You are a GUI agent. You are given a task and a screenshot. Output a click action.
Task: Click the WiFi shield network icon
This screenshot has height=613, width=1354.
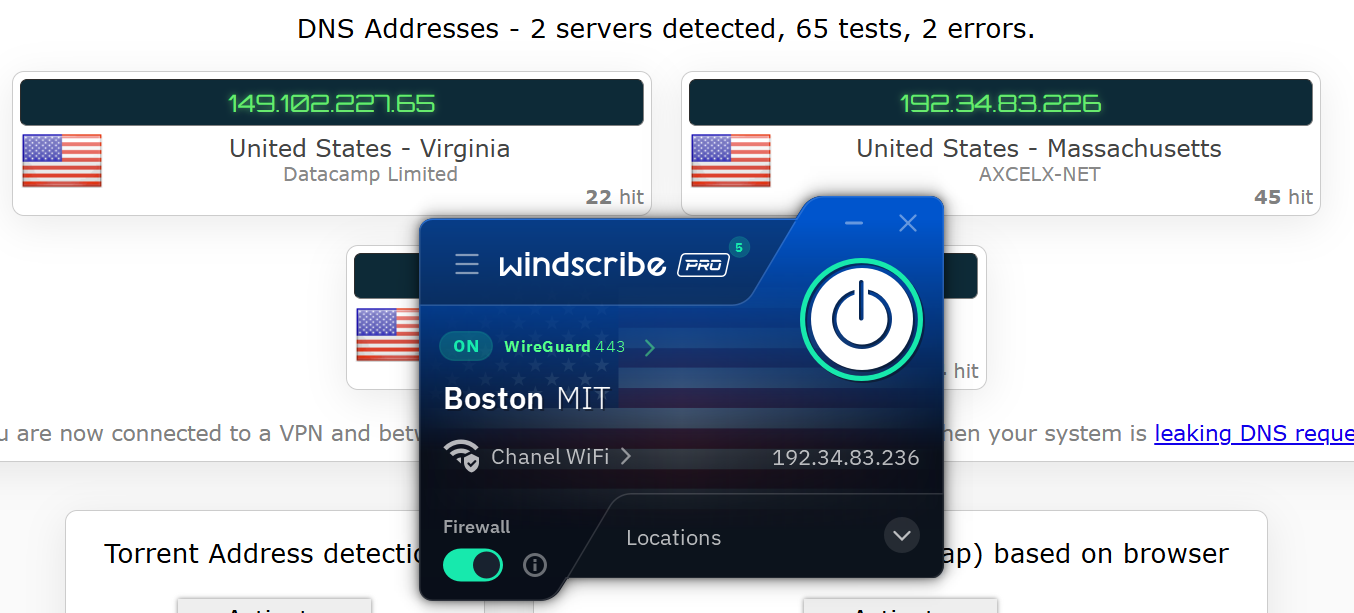(x=462, y=456)
